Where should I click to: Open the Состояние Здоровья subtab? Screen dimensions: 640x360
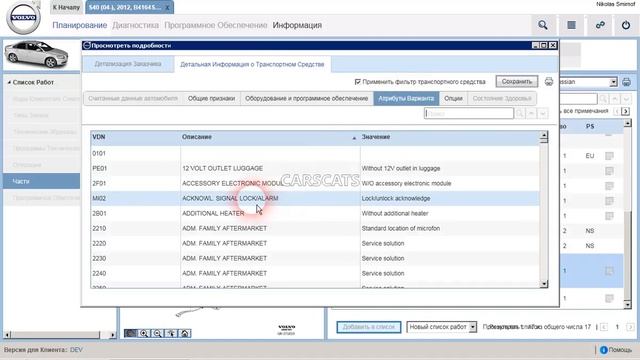502,98
